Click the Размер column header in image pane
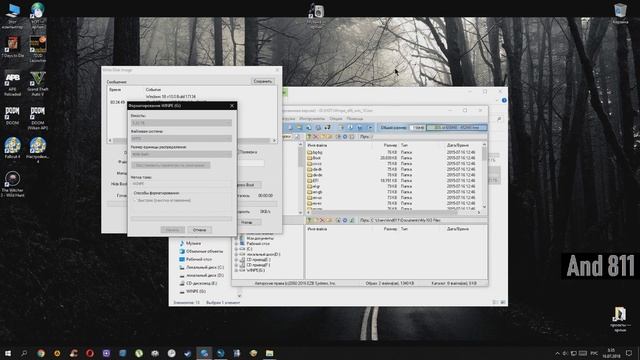The image size is (640, 360). click(390, 145)
